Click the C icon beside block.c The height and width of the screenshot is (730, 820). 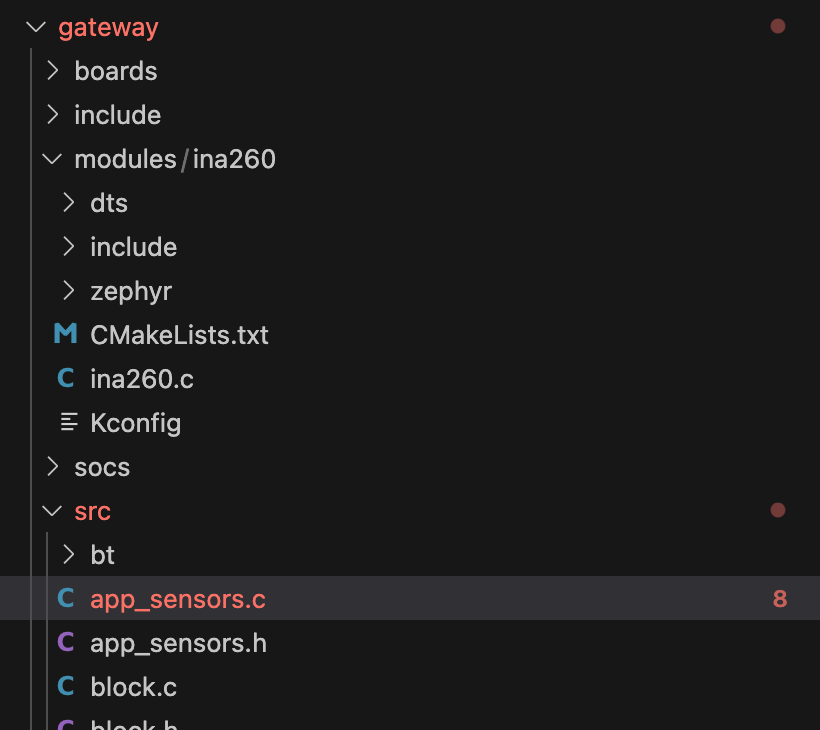point(66,686)
